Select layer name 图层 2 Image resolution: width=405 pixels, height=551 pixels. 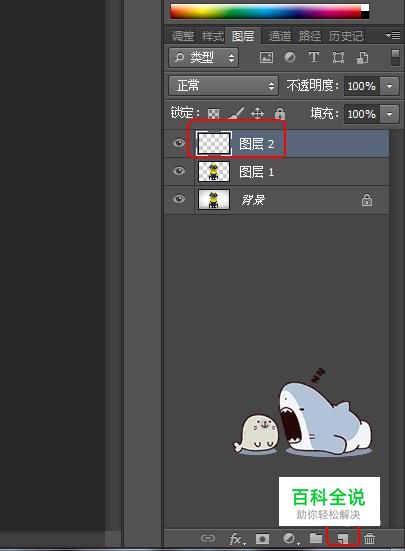click(256, 144)
